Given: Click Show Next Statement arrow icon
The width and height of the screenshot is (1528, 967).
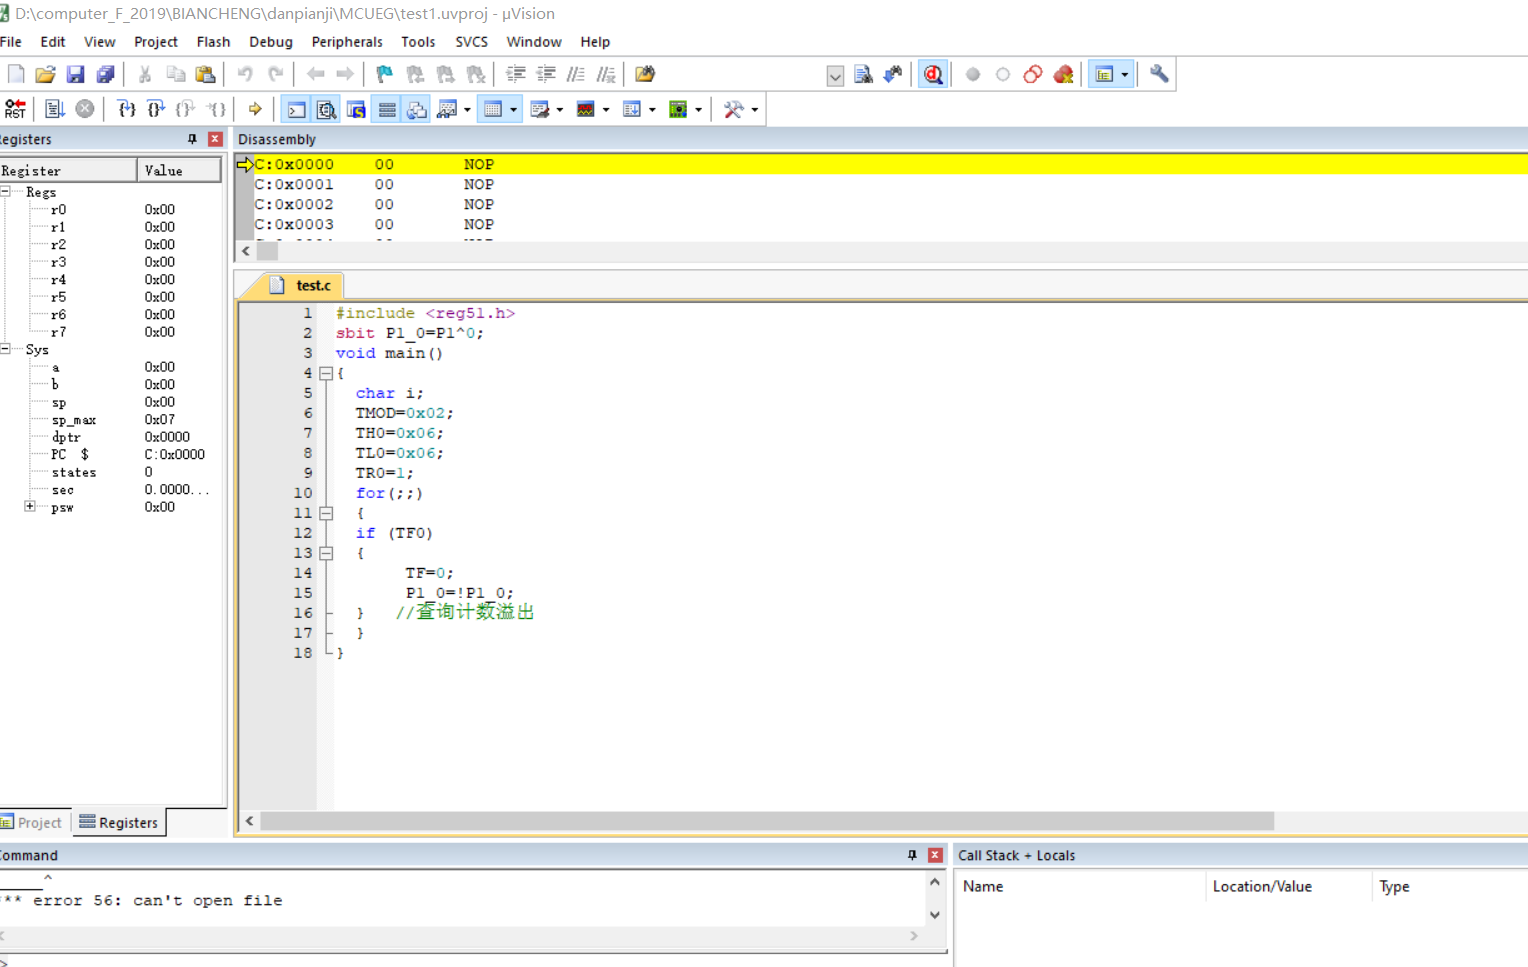Looking at the screenshot, I should tap(255, 109).
